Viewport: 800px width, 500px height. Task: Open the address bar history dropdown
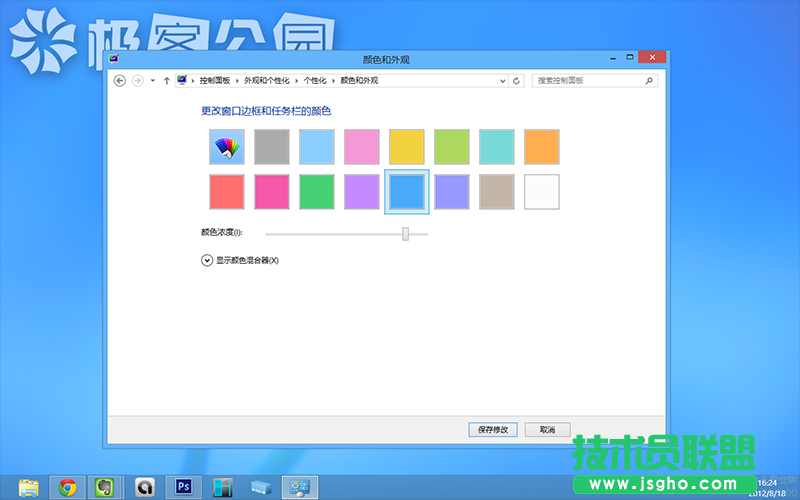pos(503,81)
